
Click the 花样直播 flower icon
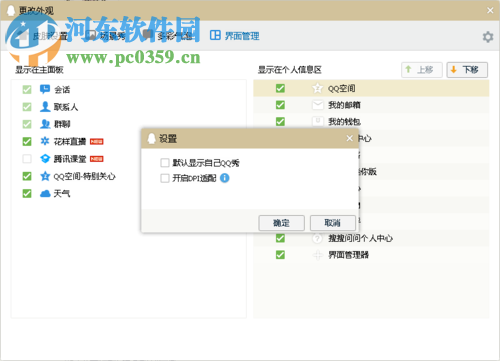pos(45,141)
